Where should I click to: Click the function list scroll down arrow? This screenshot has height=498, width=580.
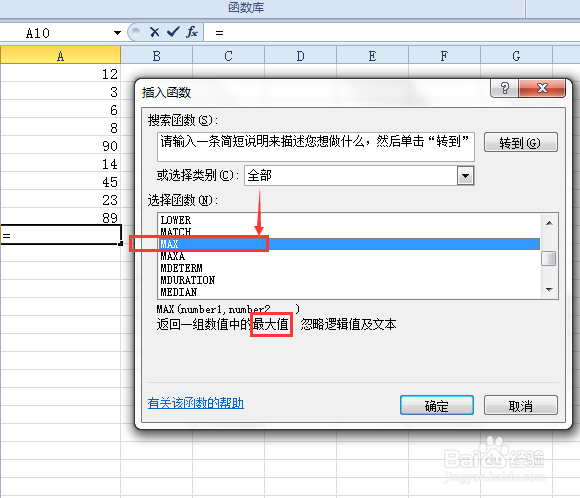tap(549, 289)
